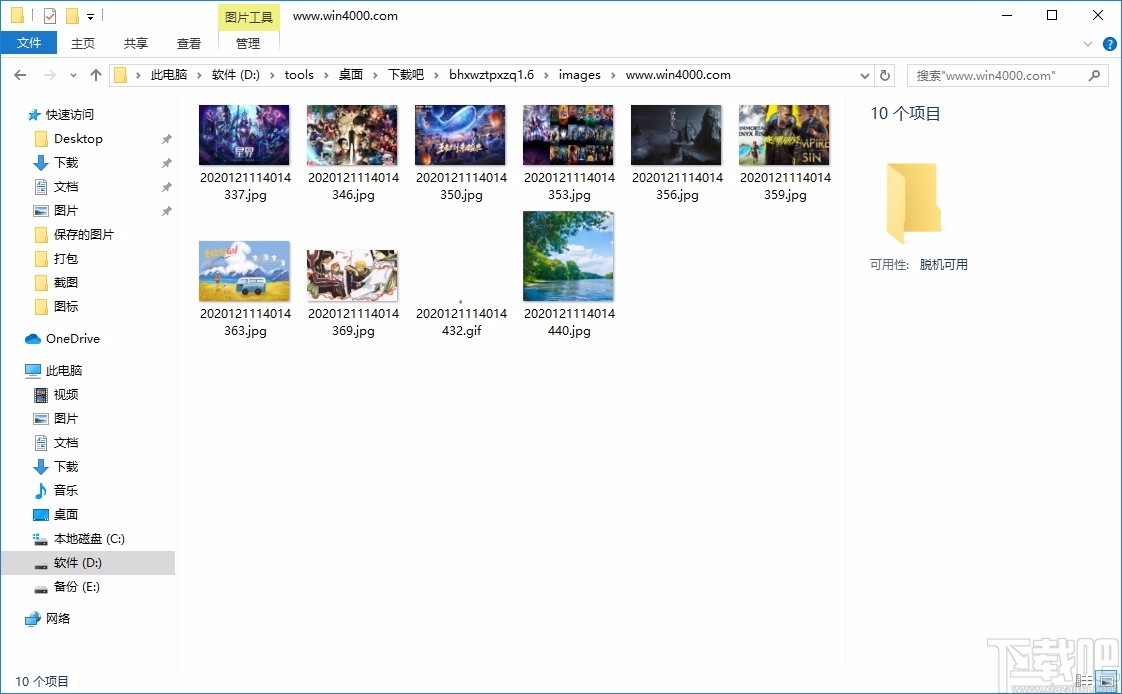
Task: Open properties via the quick access checkmark icon
Action: tap(49, 15)
